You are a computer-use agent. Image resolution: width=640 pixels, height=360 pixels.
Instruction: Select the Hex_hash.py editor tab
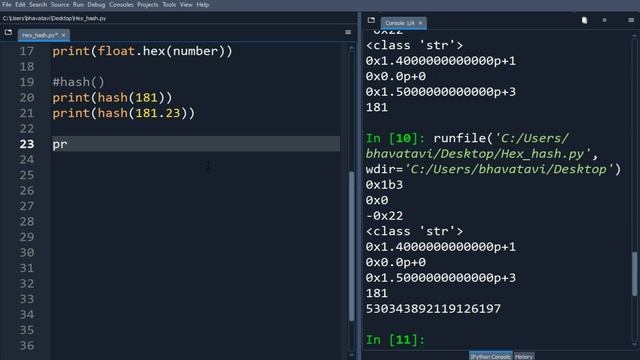(40, 35)
